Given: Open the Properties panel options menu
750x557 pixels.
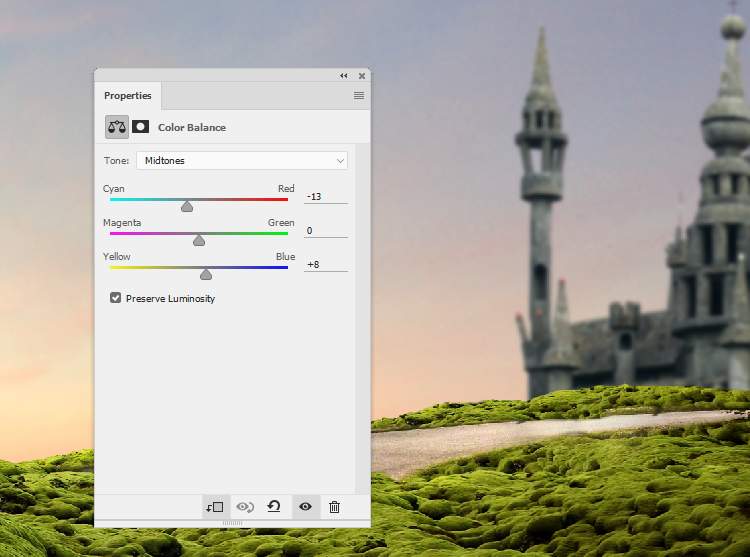Looking at the screenshot, I should point(358,96).
